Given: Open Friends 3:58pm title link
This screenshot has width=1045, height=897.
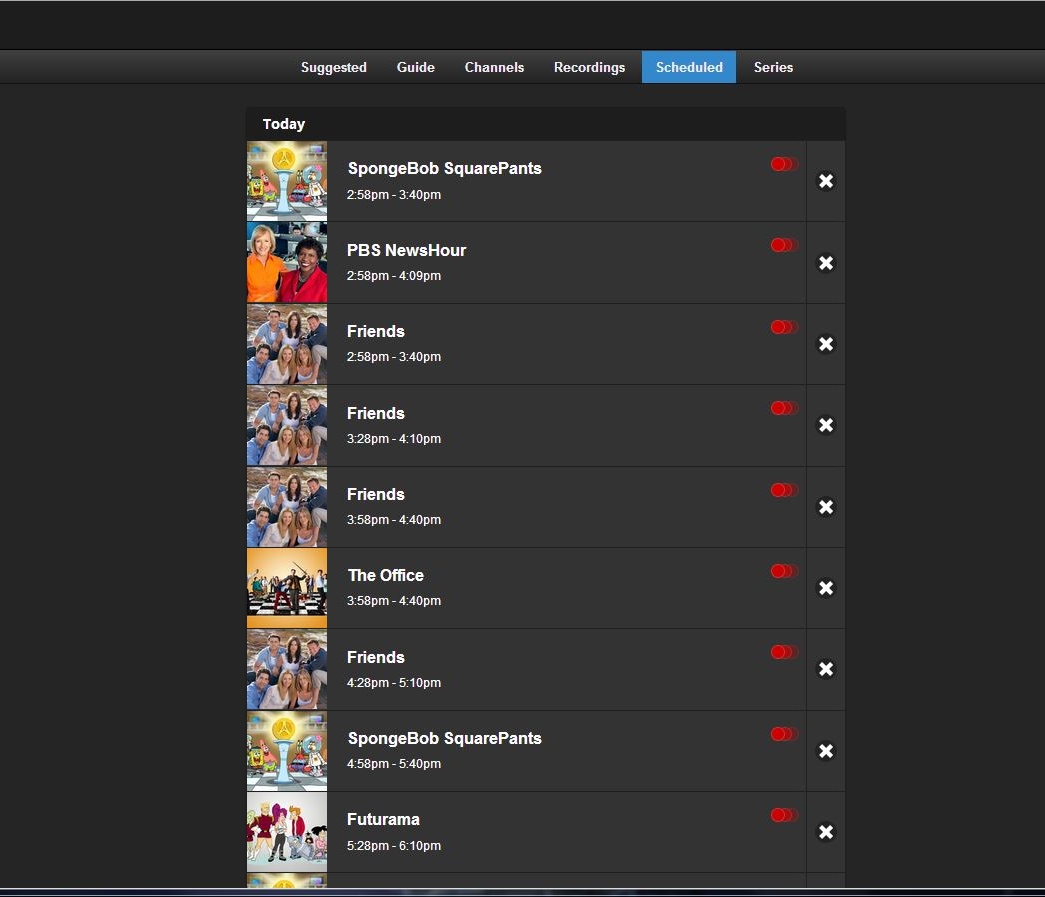Looking at the screenshot, I should (376, 494).
